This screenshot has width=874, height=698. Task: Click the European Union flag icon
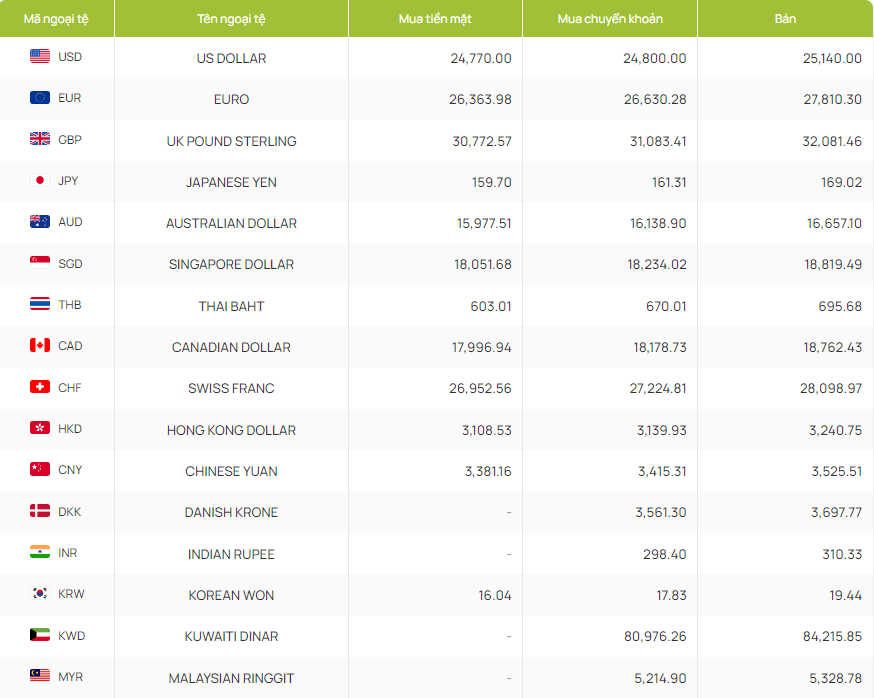coord(40,98)
